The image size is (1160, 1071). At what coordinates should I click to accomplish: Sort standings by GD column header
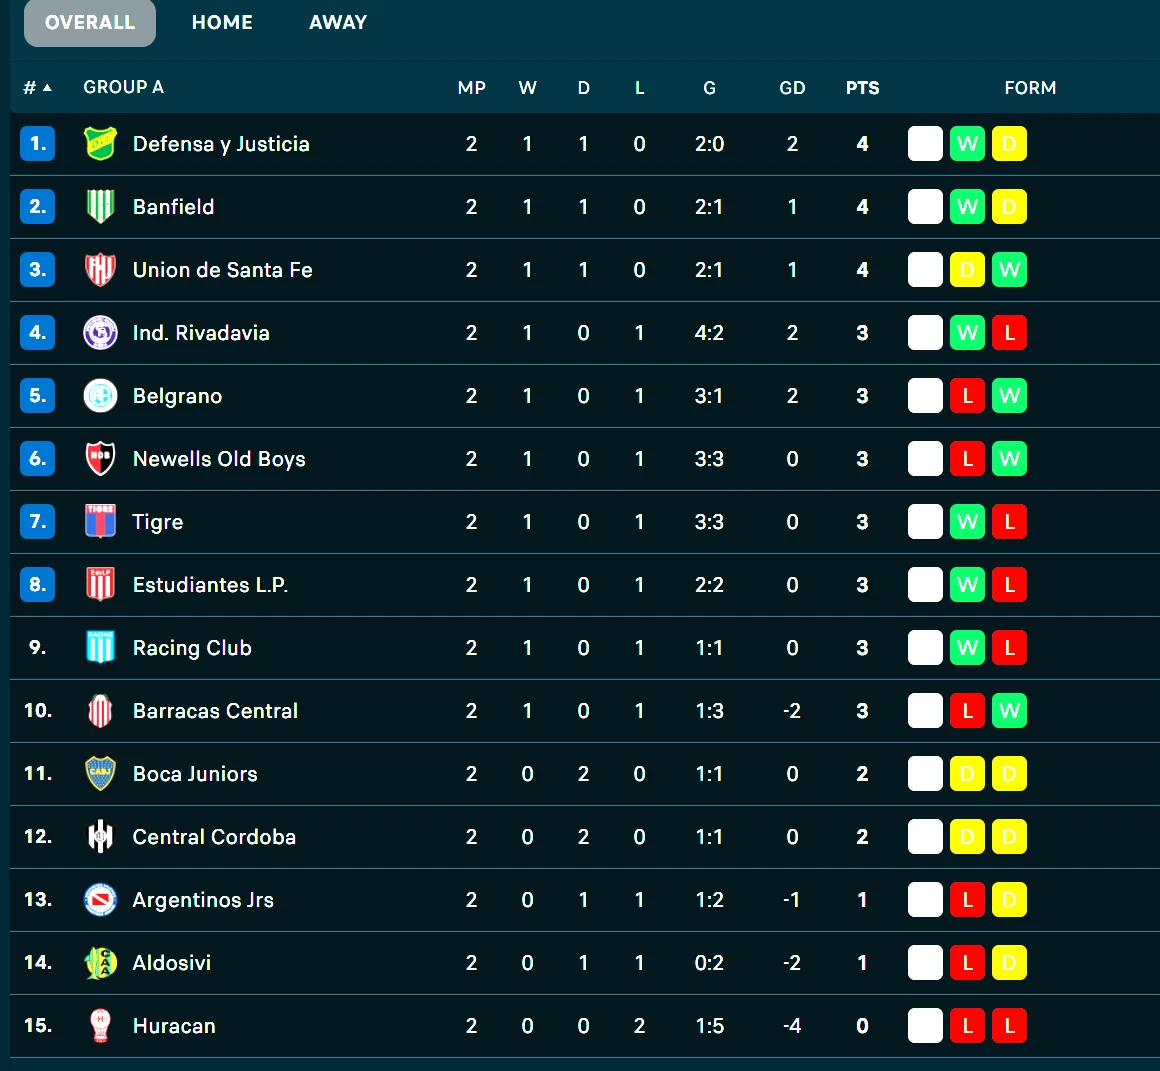(x=792, y=88)
